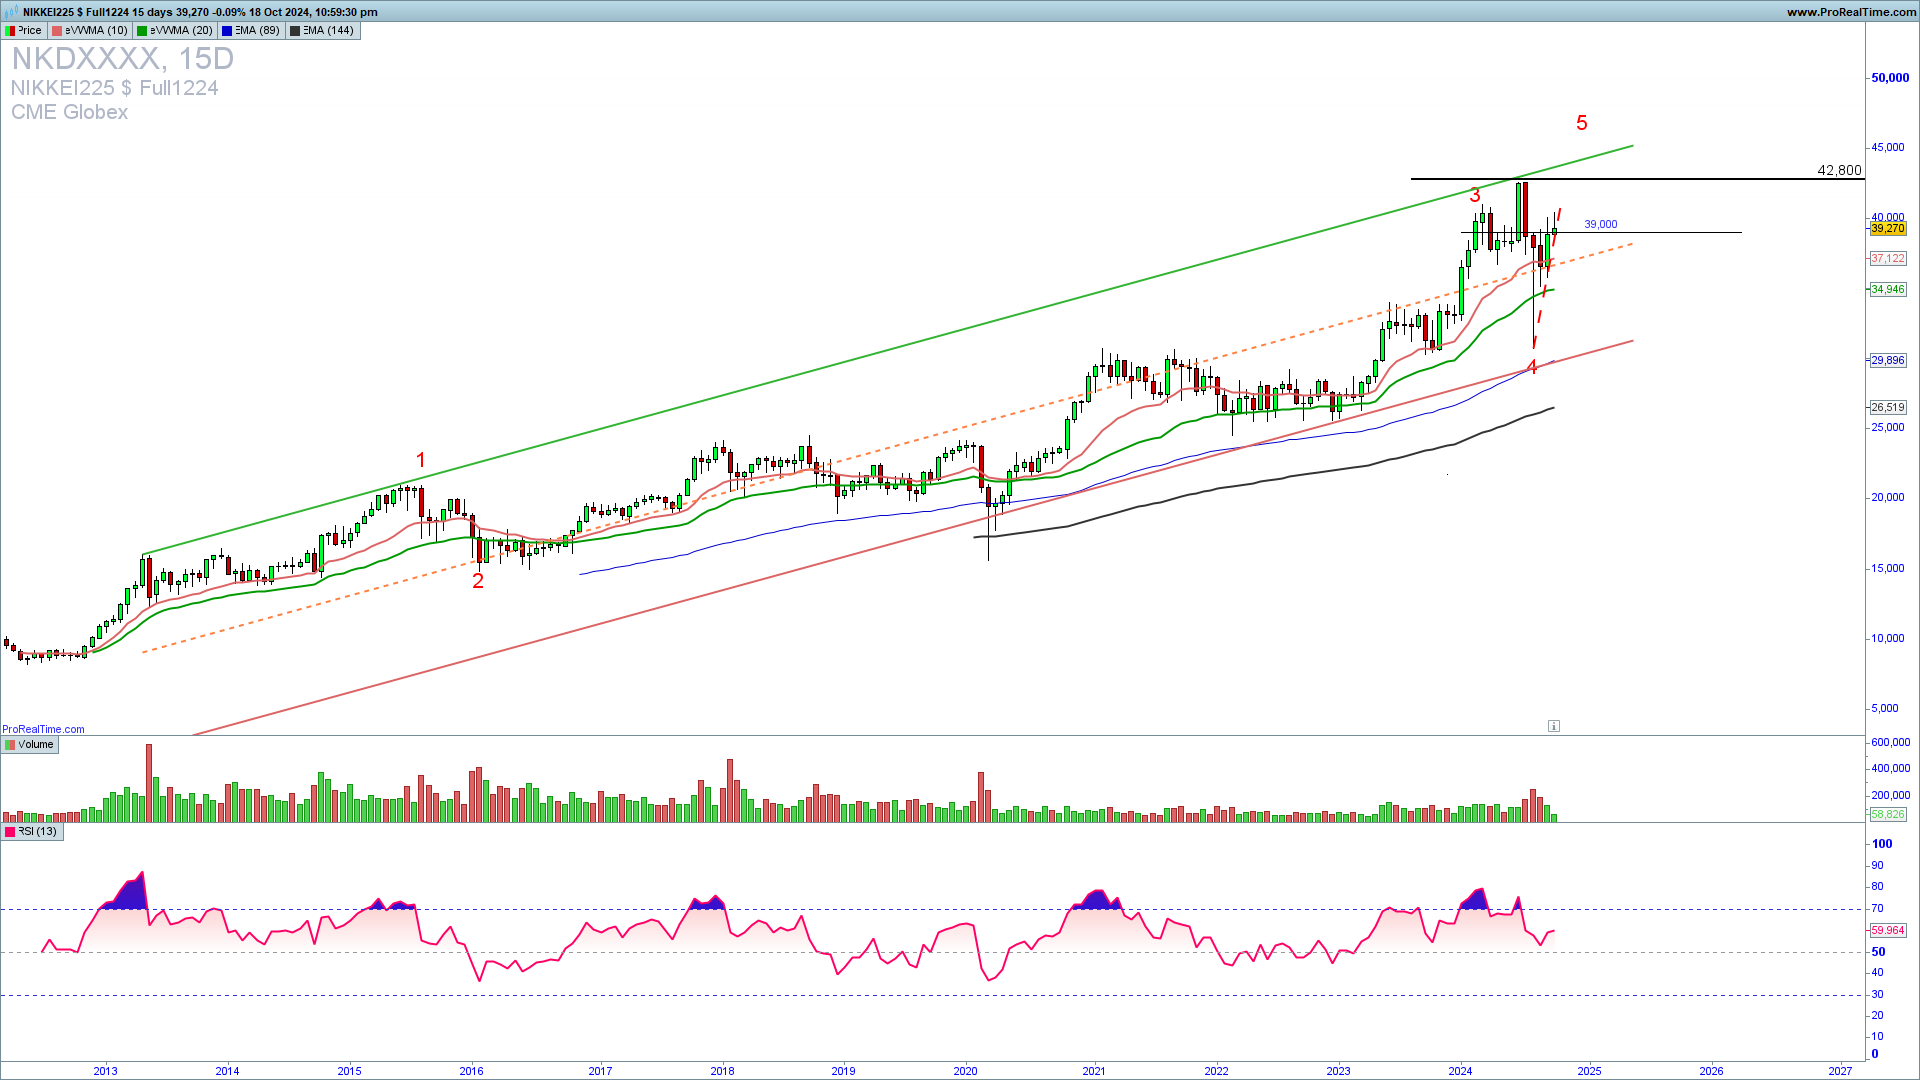Image resolution: width=1920 pixels, height=1080 pixels.
Task: Click the 37,122 eVWMA price tag
Action: 1888,258
